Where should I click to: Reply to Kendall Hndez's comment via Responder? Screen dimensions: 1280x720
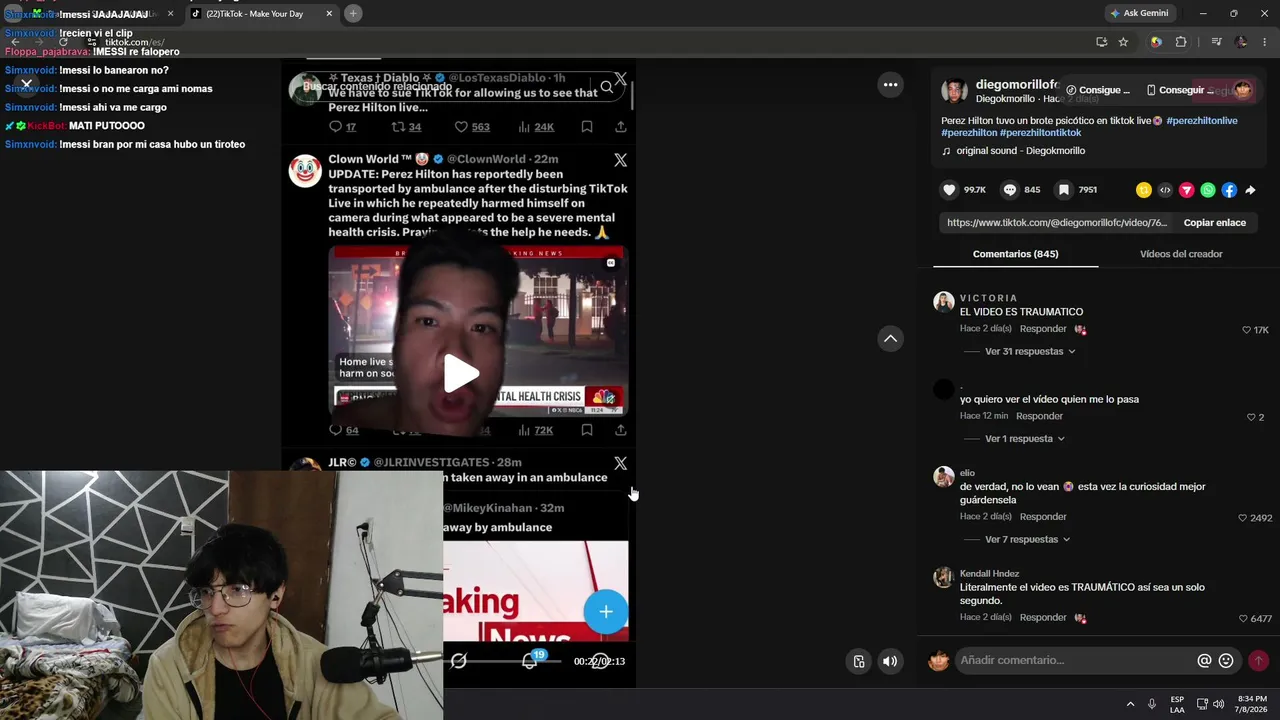[x=1043, y=618]
